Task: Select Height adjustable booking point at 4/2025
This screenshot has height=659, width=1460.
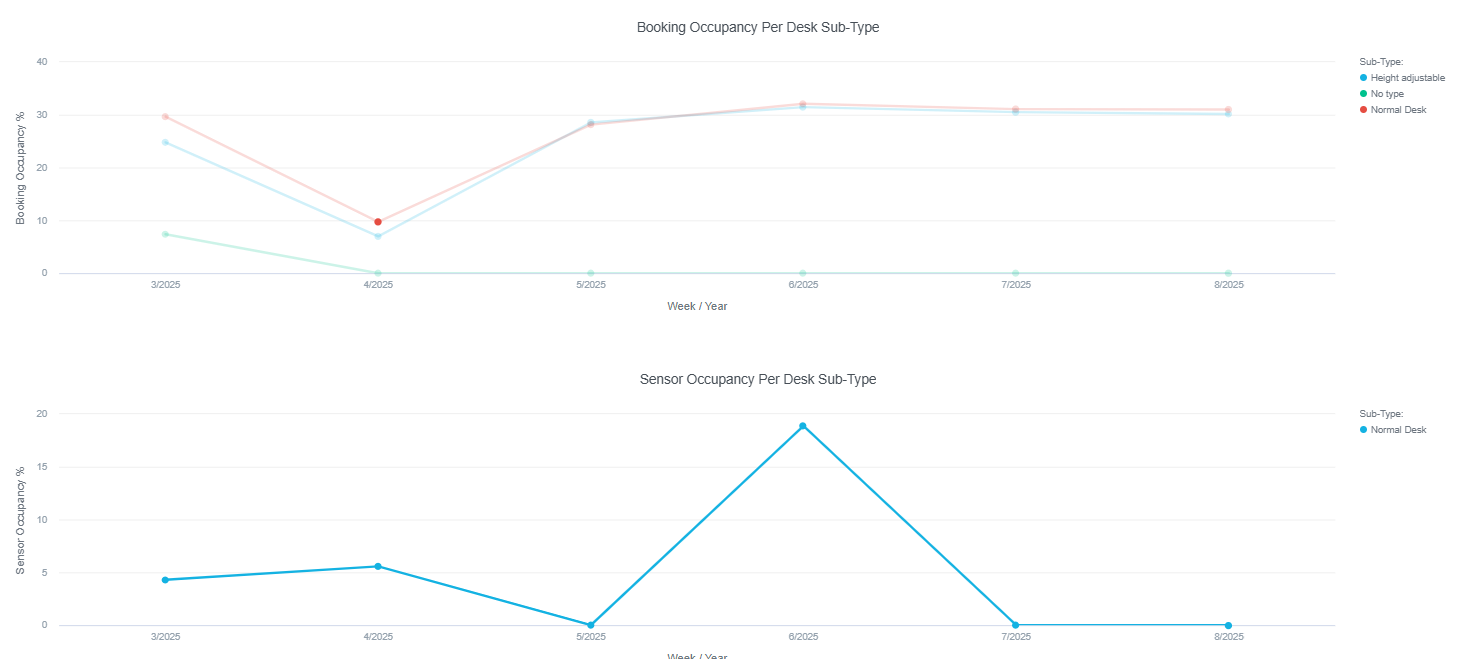Action: (x=378, y=236)
